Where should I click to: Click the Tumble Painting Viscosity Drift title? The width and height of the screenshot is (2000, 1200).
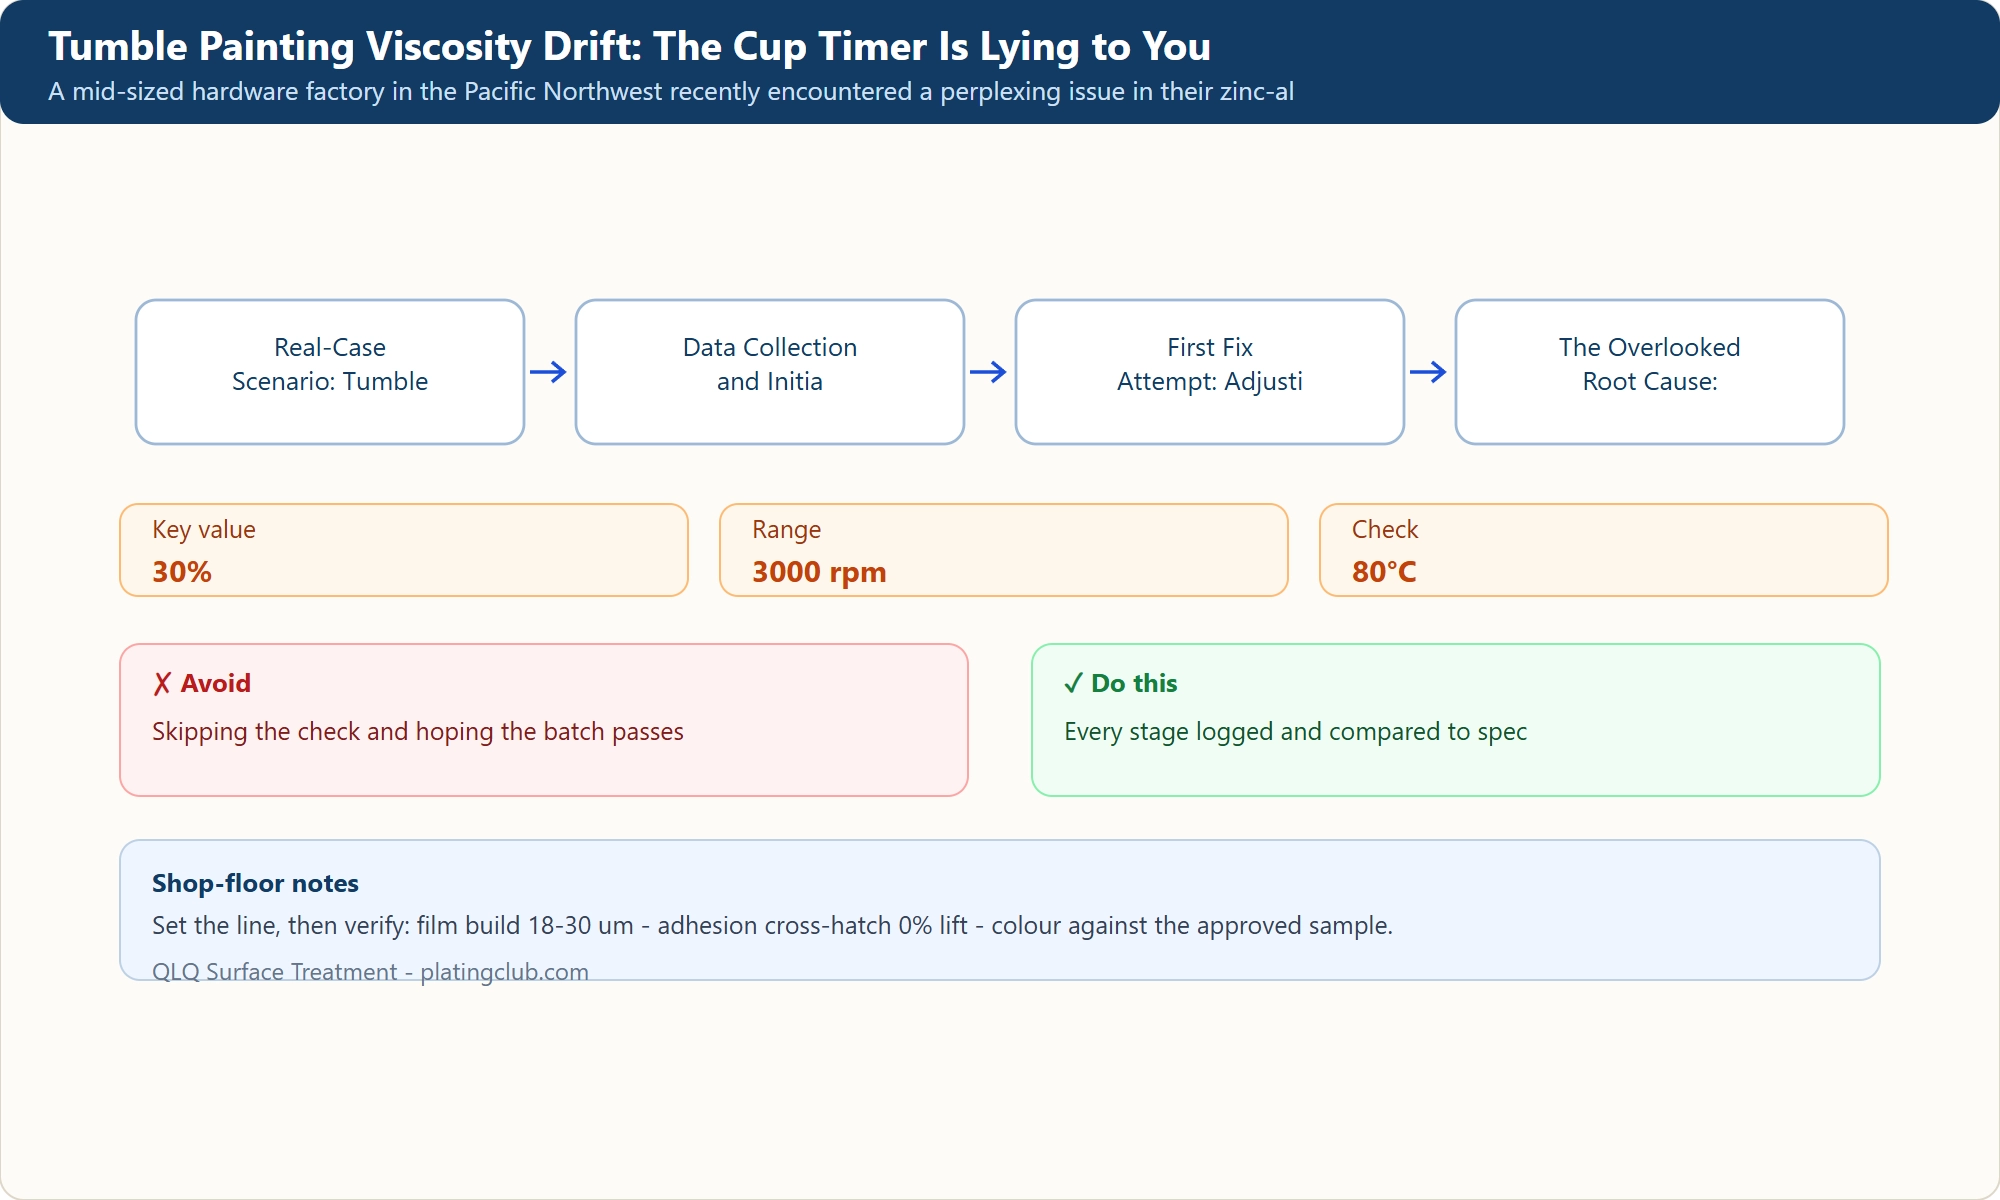[x=629, y=47]
